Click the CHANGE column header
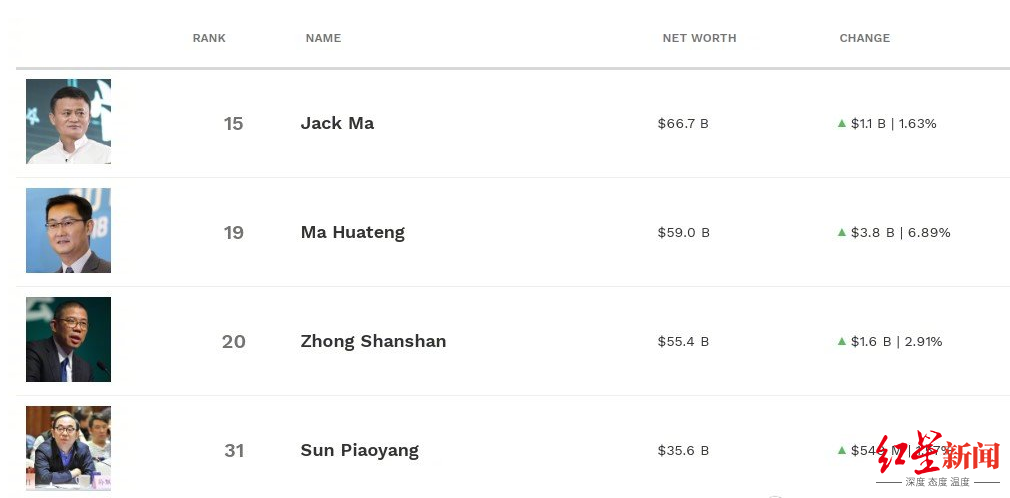1010x498 pixels. (864, 38)
